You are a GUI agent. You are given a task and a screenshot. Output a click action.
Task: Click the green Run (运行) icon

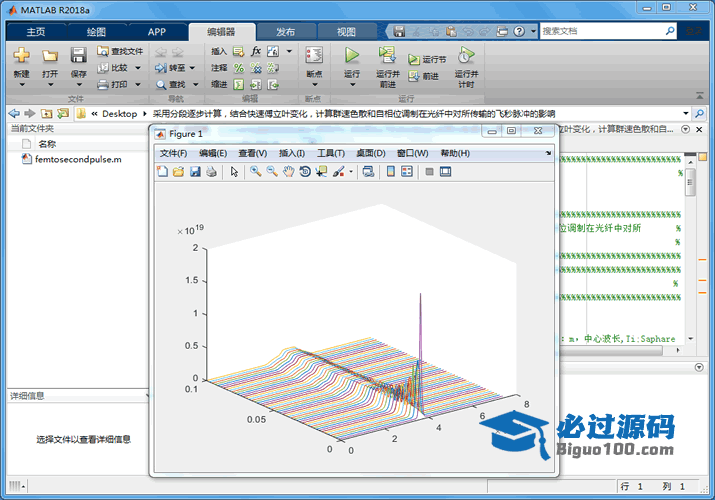pos(352,55)
